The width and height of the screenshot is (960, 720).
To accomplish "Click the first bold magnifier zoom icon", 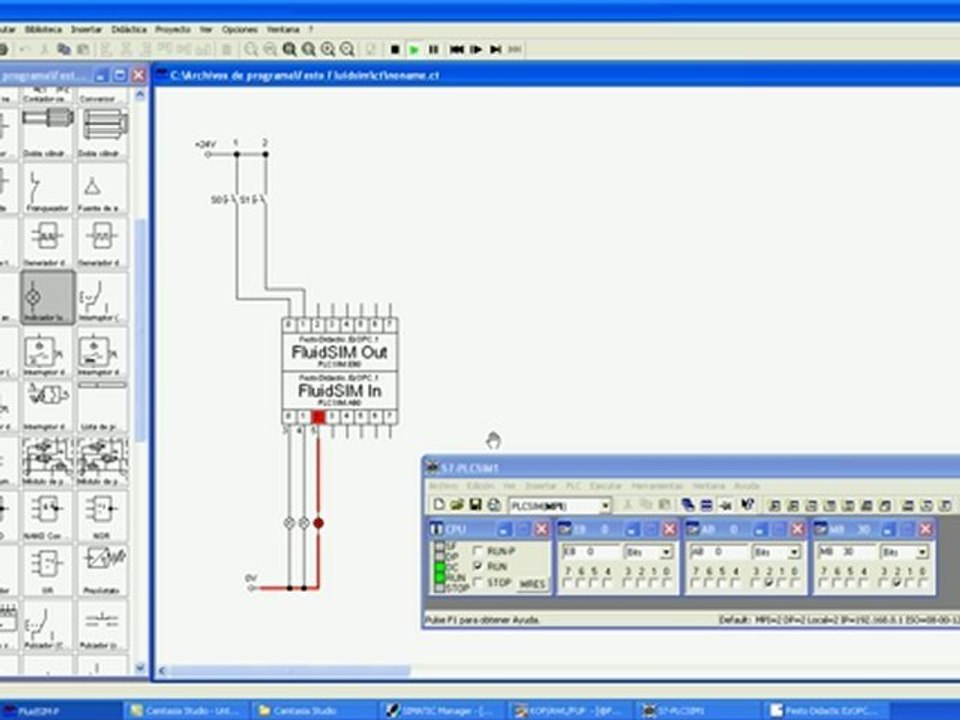I will 290,50.
